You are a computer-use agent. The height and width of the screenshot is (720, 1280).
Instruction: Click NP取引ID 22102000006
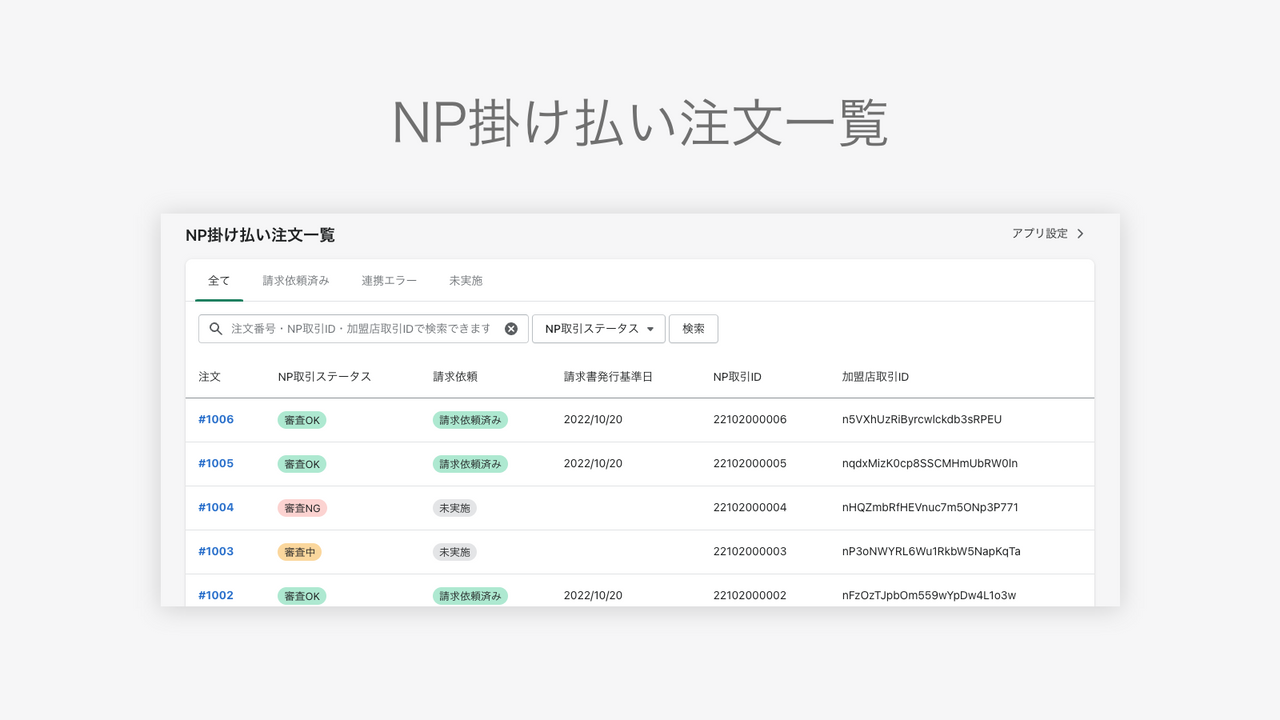(x=750, y=420)
